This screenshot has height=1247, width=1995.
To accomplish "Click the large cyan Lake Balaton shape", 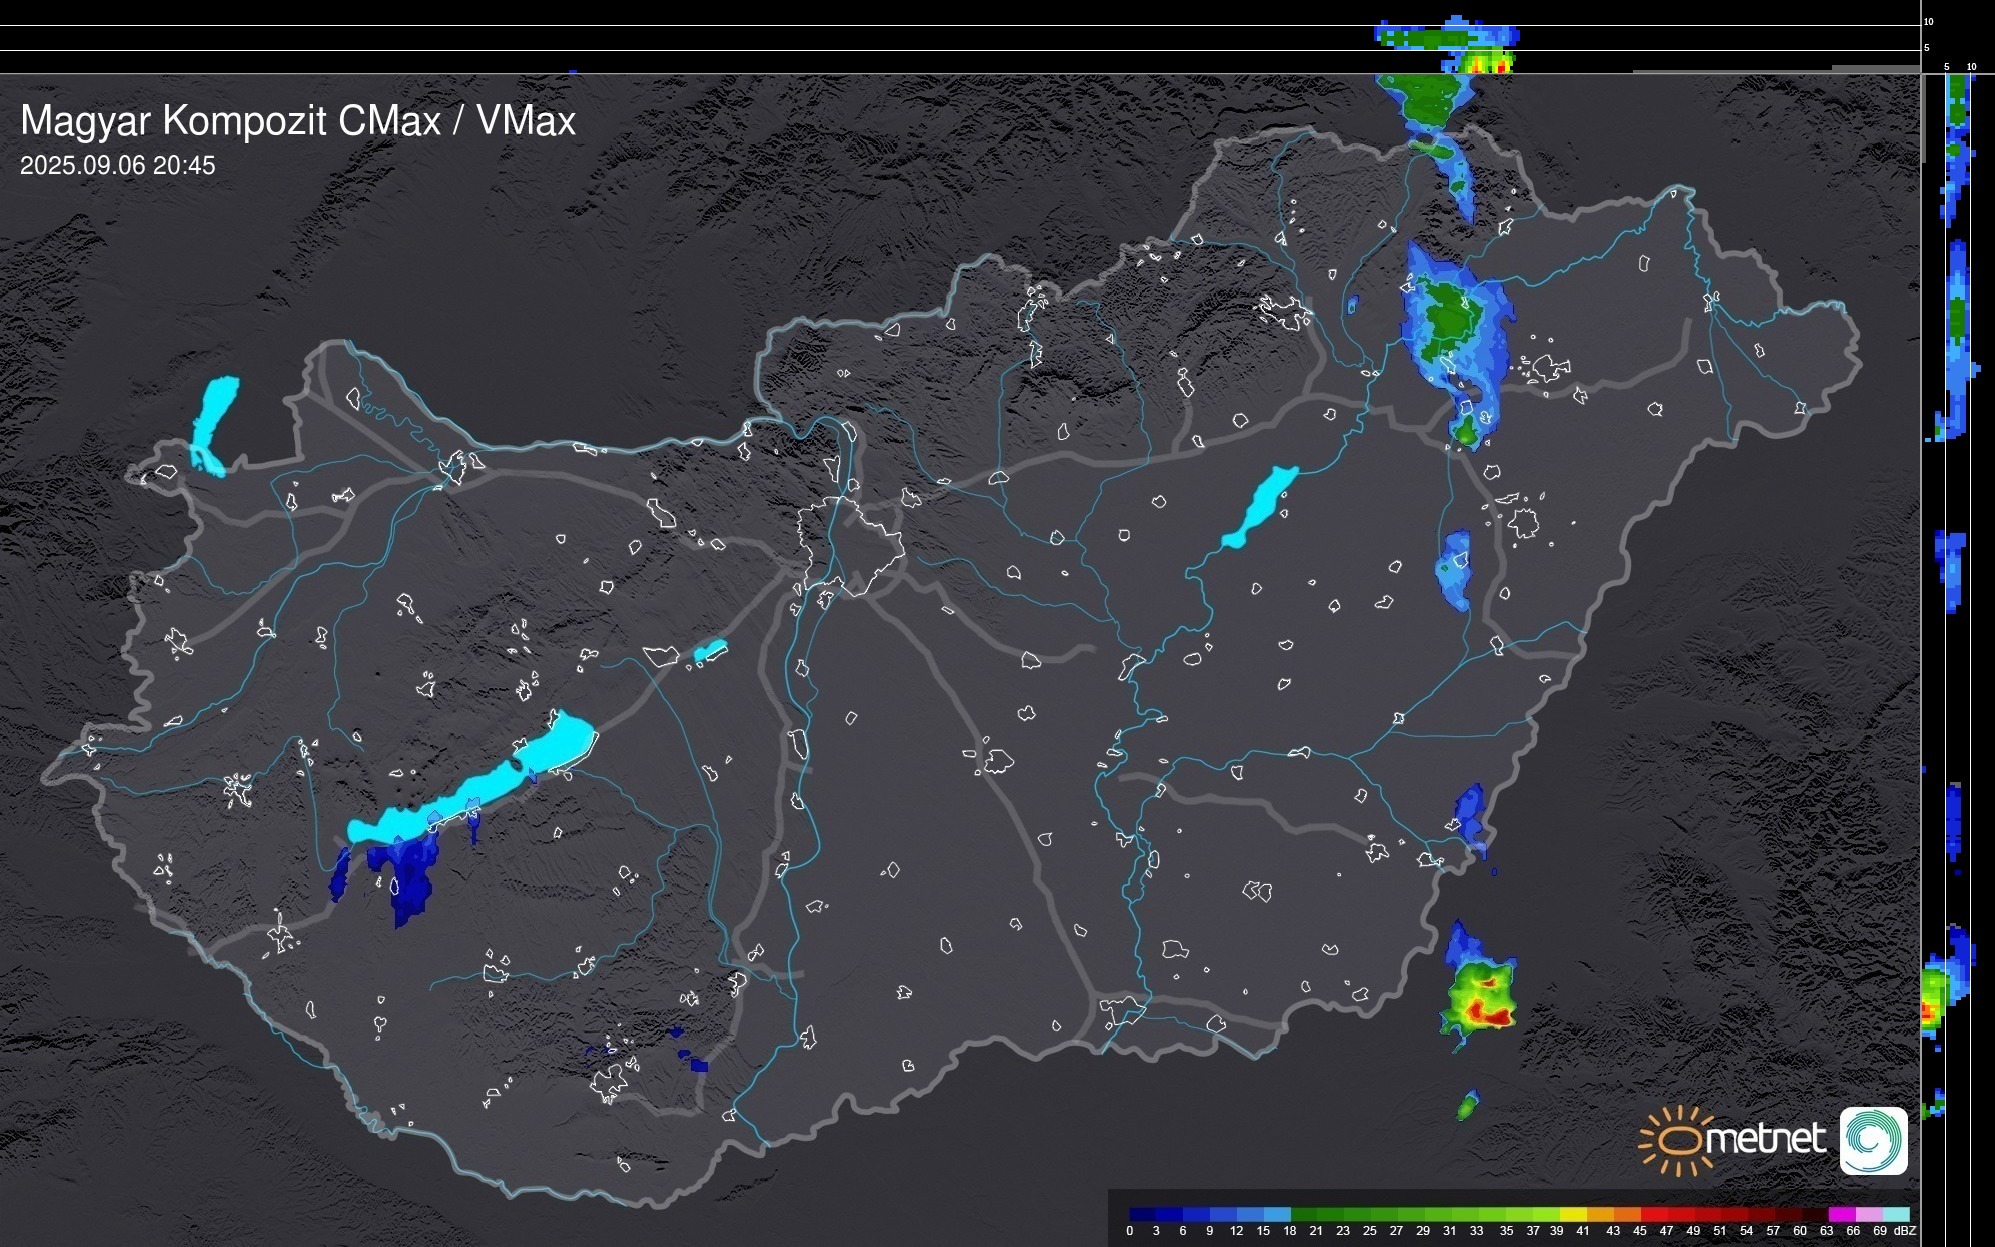I will pos(480,785).
